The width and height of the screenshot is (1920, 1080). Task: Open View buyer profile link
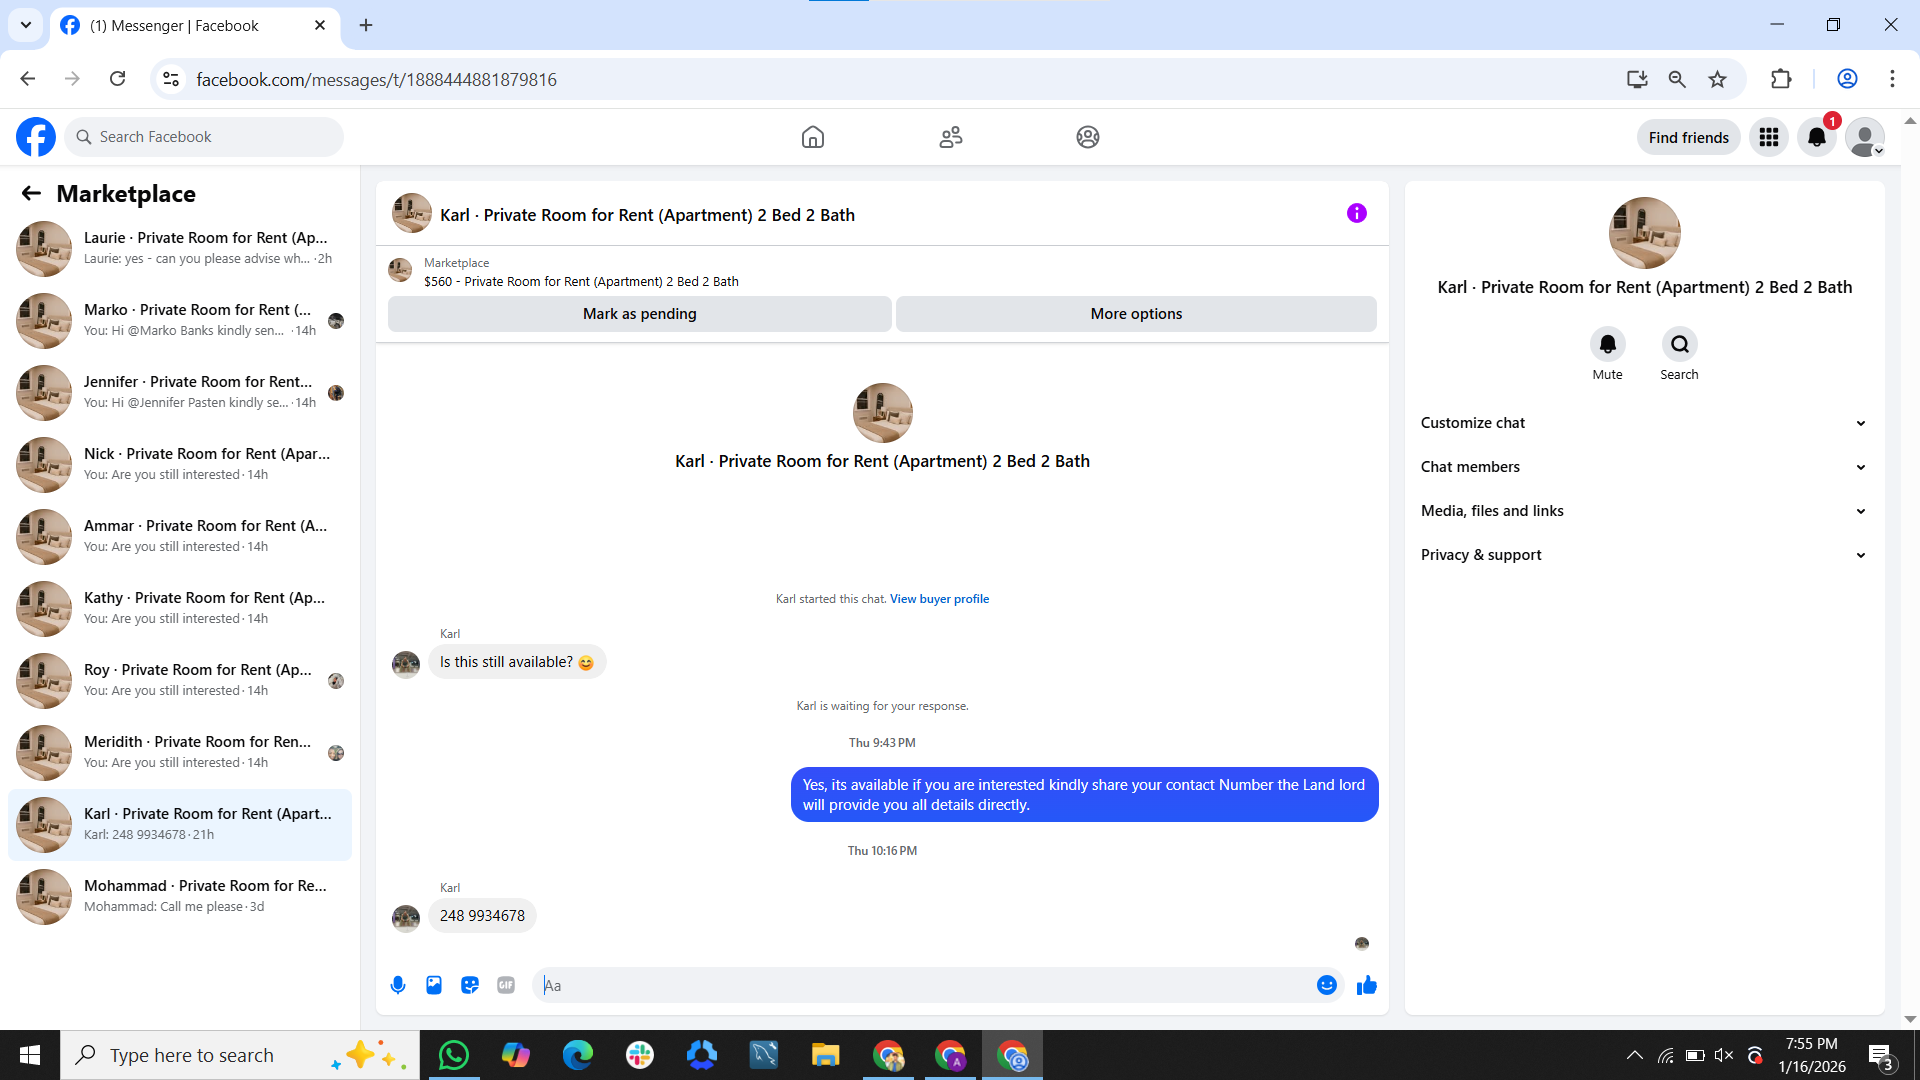tap(939, 599)
